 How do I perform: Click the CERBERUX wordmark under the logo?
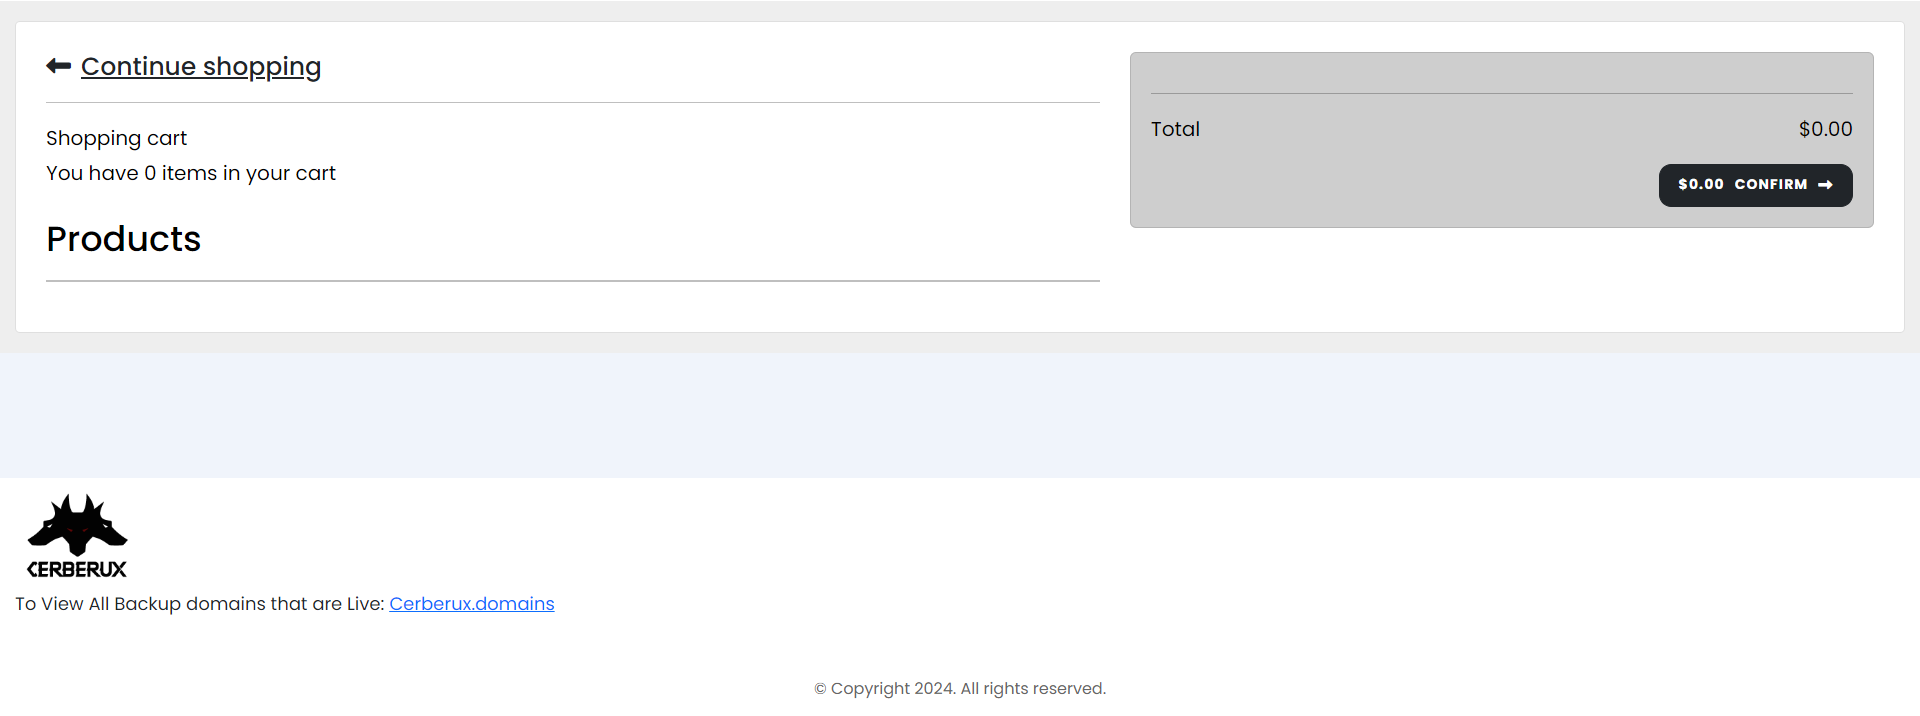(77, 569)
